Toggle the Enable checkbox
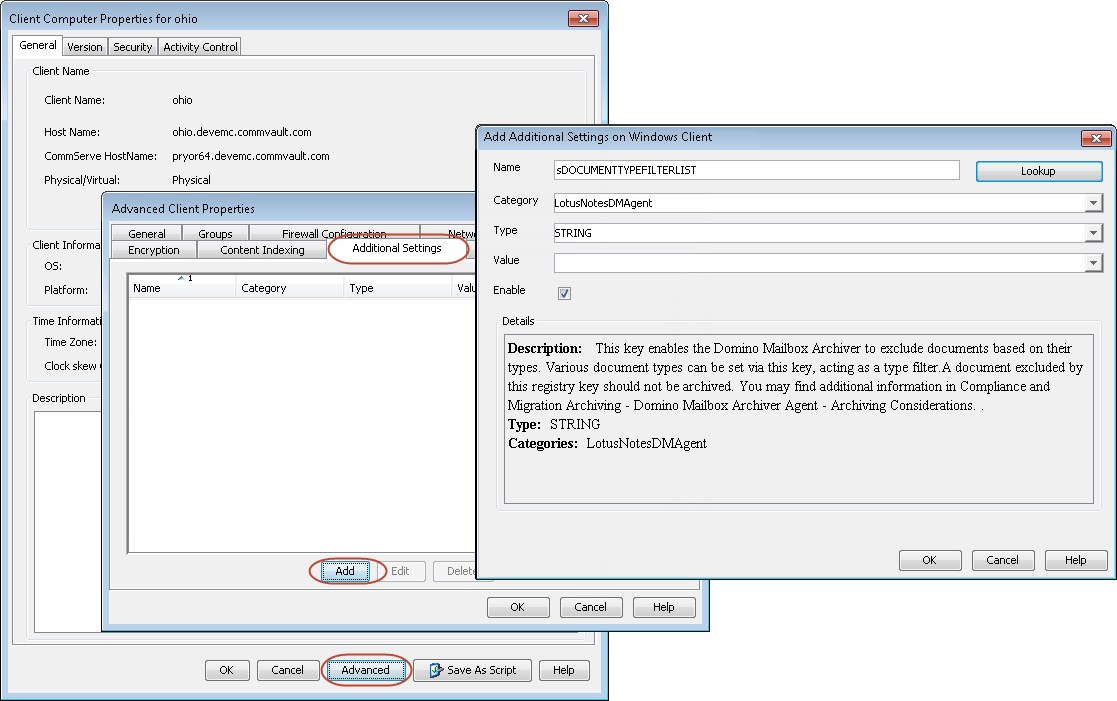The height and width of the screenshot is (701, 1117). [x=564, y=293]
